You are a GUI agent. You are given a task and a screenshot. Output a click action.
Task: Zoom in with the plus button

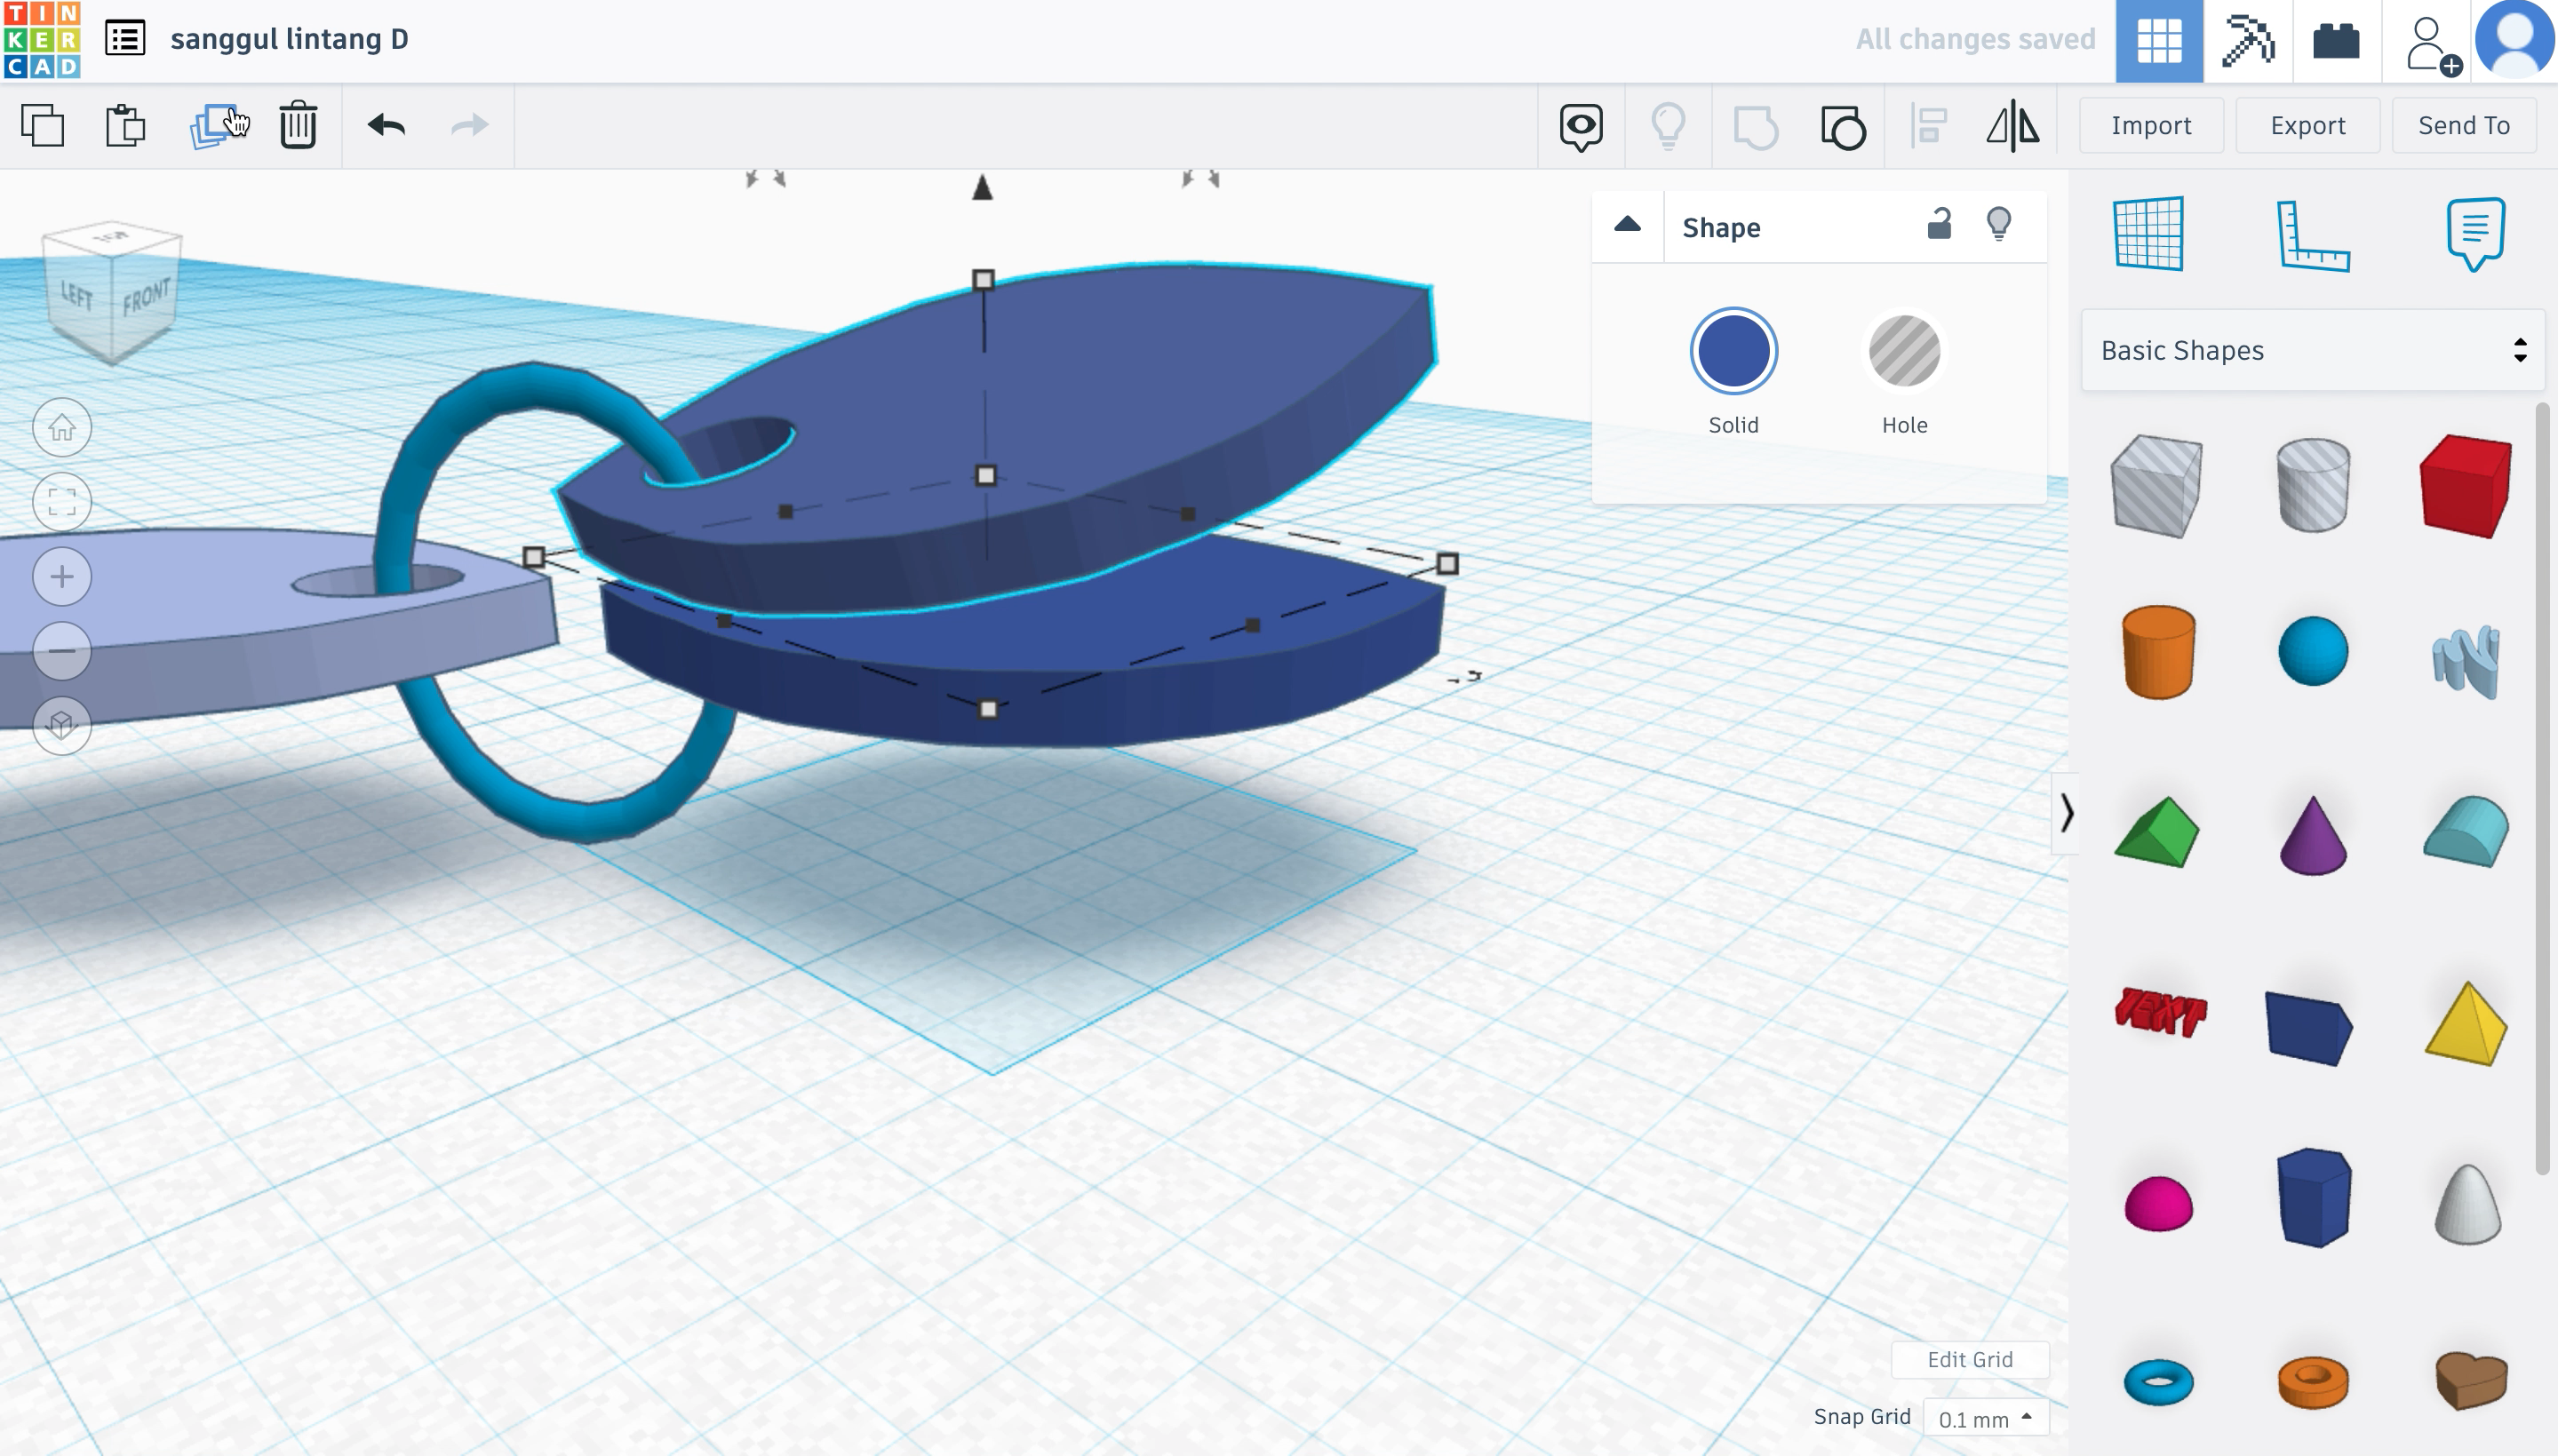[62, 577]
